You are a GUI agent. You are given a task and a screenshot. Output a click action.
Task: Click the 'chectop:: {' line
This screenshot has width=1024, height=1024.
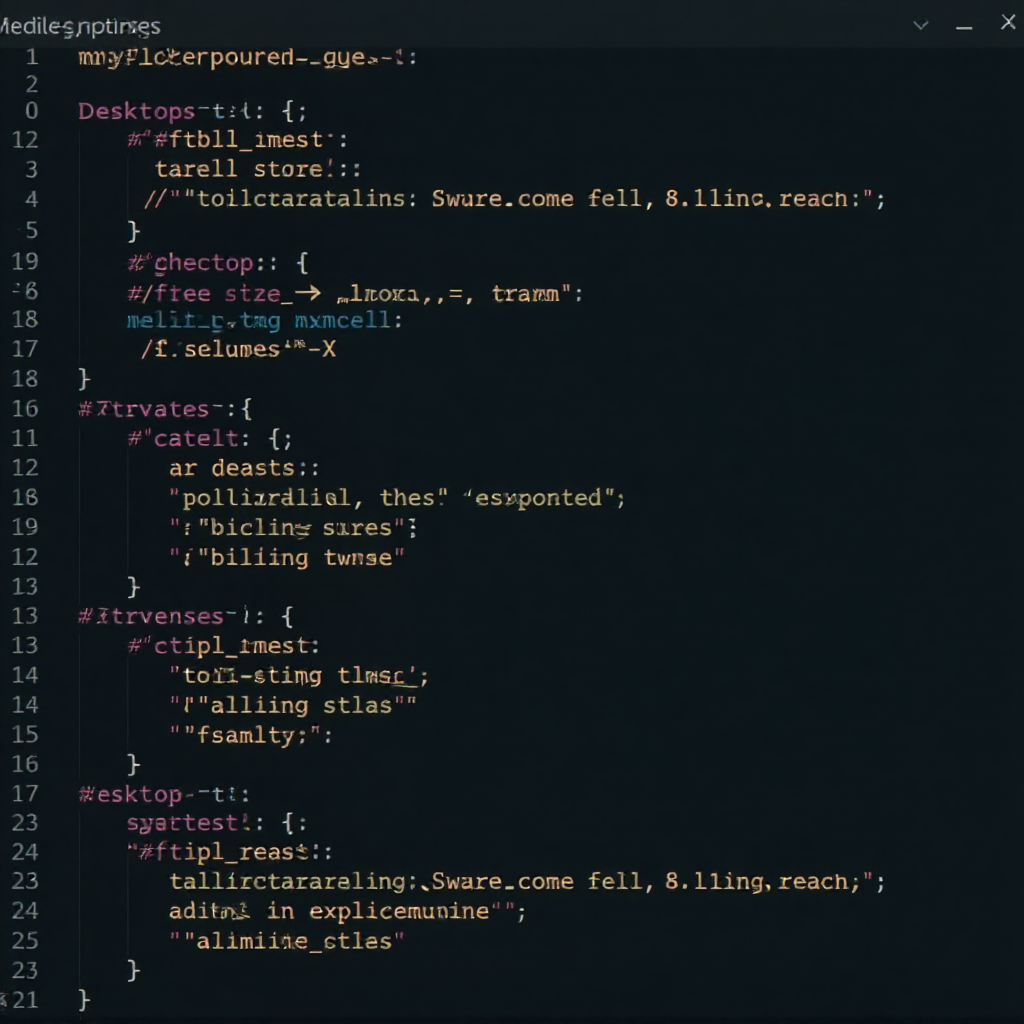click(217, 263)
